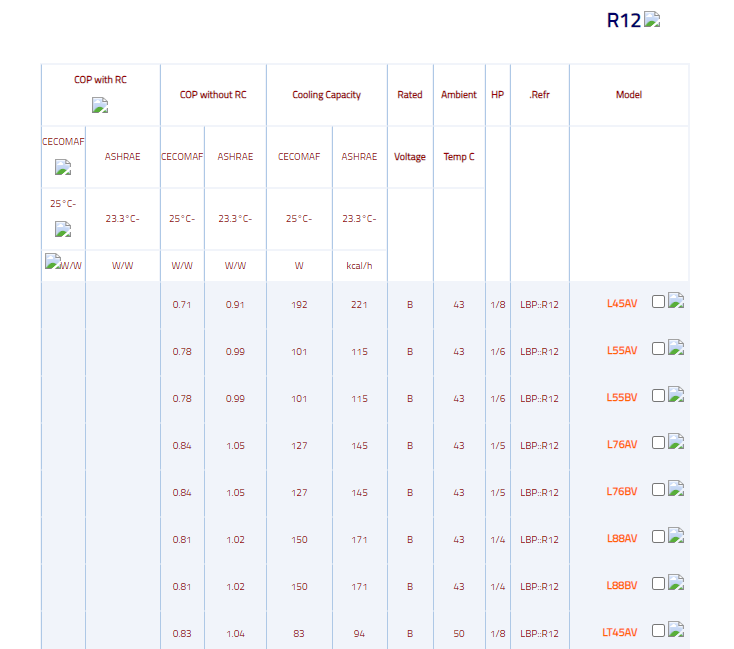This screenshot has width=734, height=649.
Task: Click the broken image icon beside R12 heading
Action: click(652, 20)
